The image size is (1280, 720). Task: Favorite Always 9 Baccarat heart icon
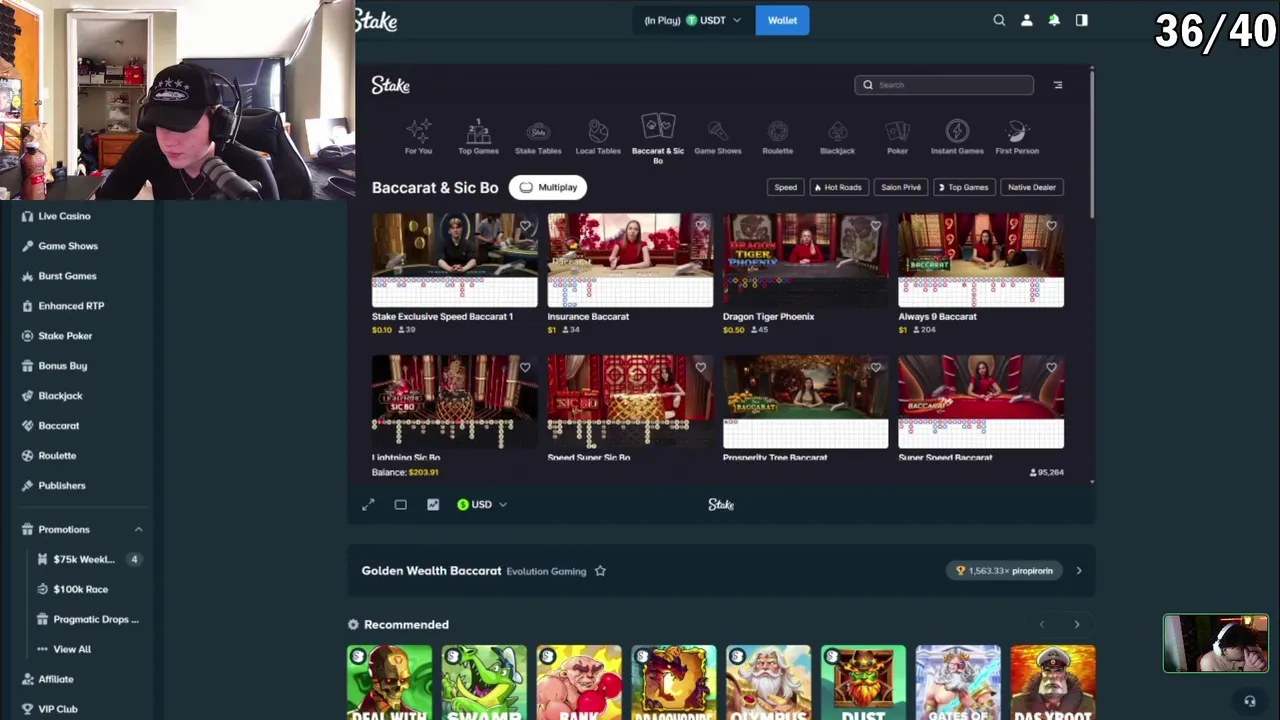point(1051,226)
